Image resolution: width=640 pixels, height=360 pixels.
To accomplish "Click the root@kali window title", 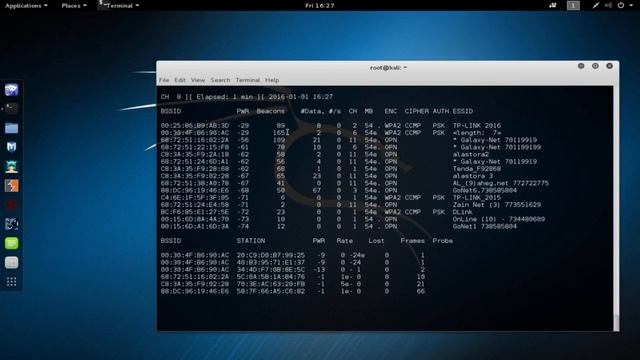I will pos(388,68).
